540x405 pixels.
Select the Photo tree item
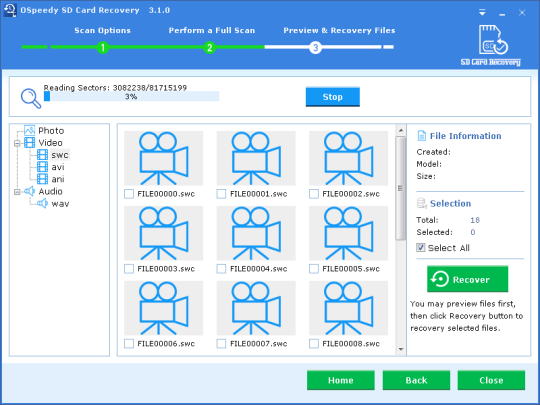click(51, 131)
